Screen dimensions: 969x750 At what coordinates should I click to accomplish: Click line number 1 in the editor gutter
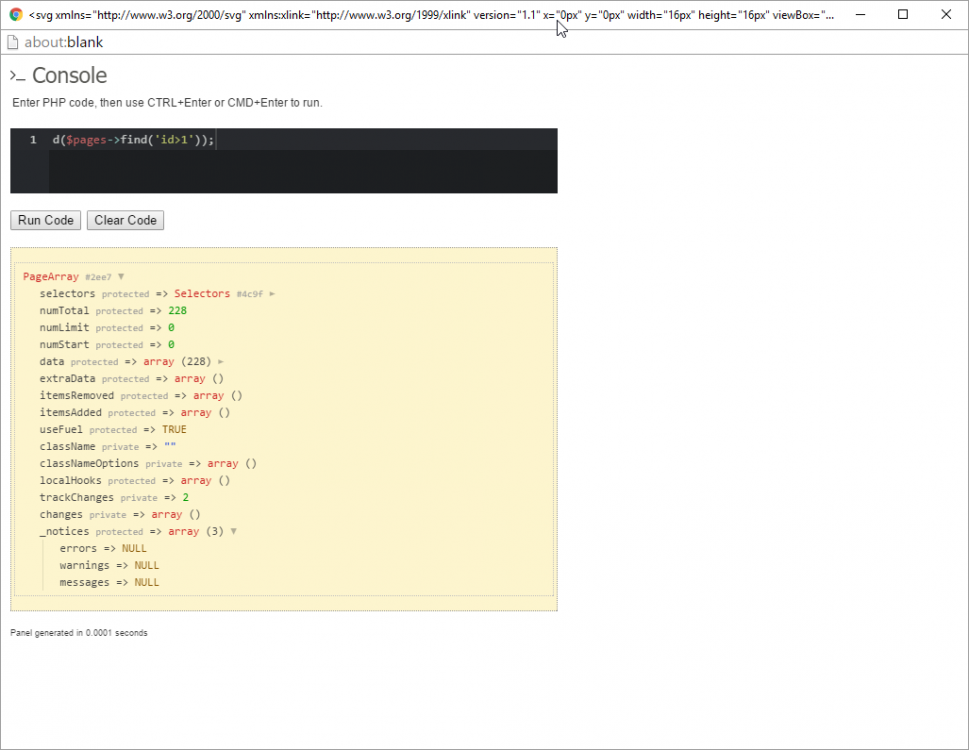[33, 139]
